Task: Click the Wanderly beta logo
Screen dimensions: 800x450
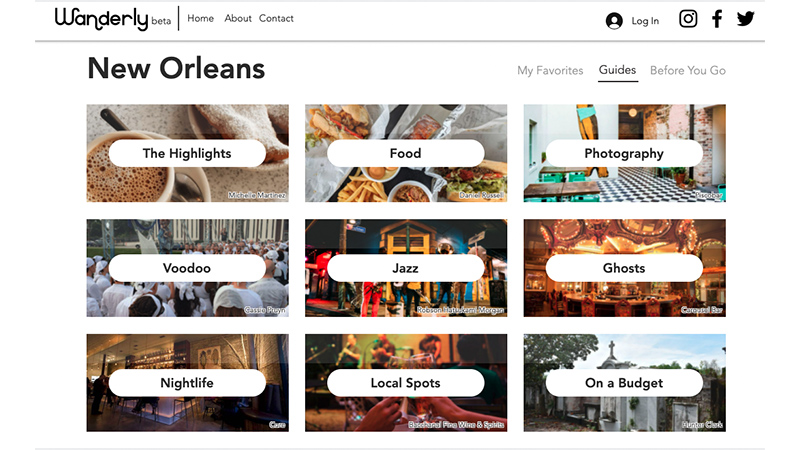Action: click(113, 19)
